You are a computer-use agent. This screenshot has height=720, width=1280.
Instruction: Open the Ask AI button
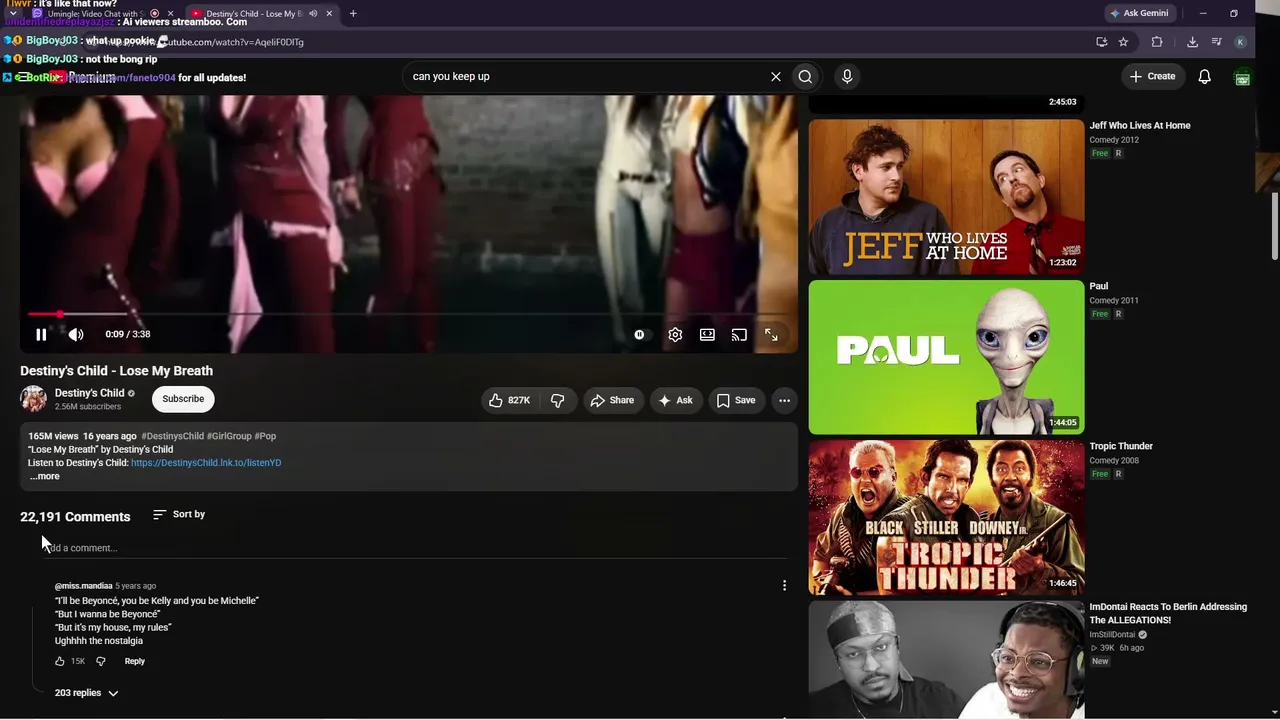(x=675, y=400)
